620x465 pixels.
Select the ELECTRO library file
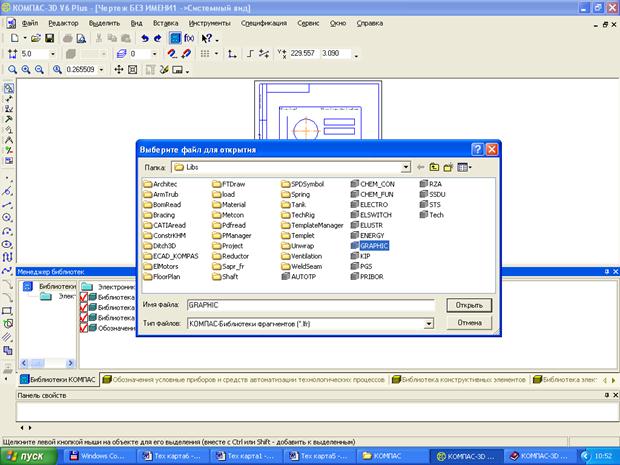369,204
